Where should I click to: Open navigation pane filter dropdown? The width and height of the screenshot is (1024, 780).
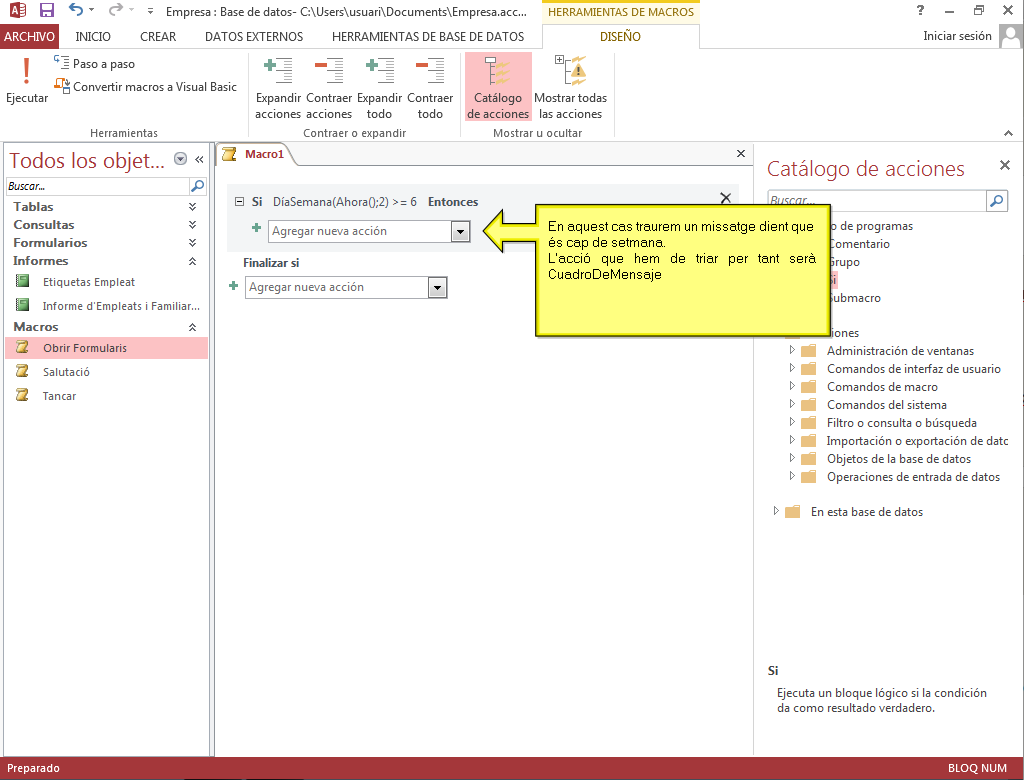[181, 159]
